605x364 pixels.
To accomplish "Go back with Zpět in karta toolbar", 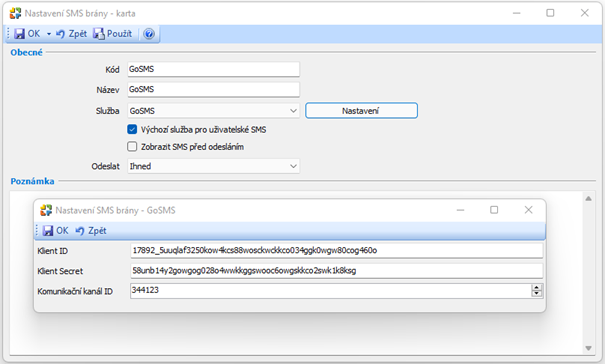I will pyautogui.click(x=71, y=34).
